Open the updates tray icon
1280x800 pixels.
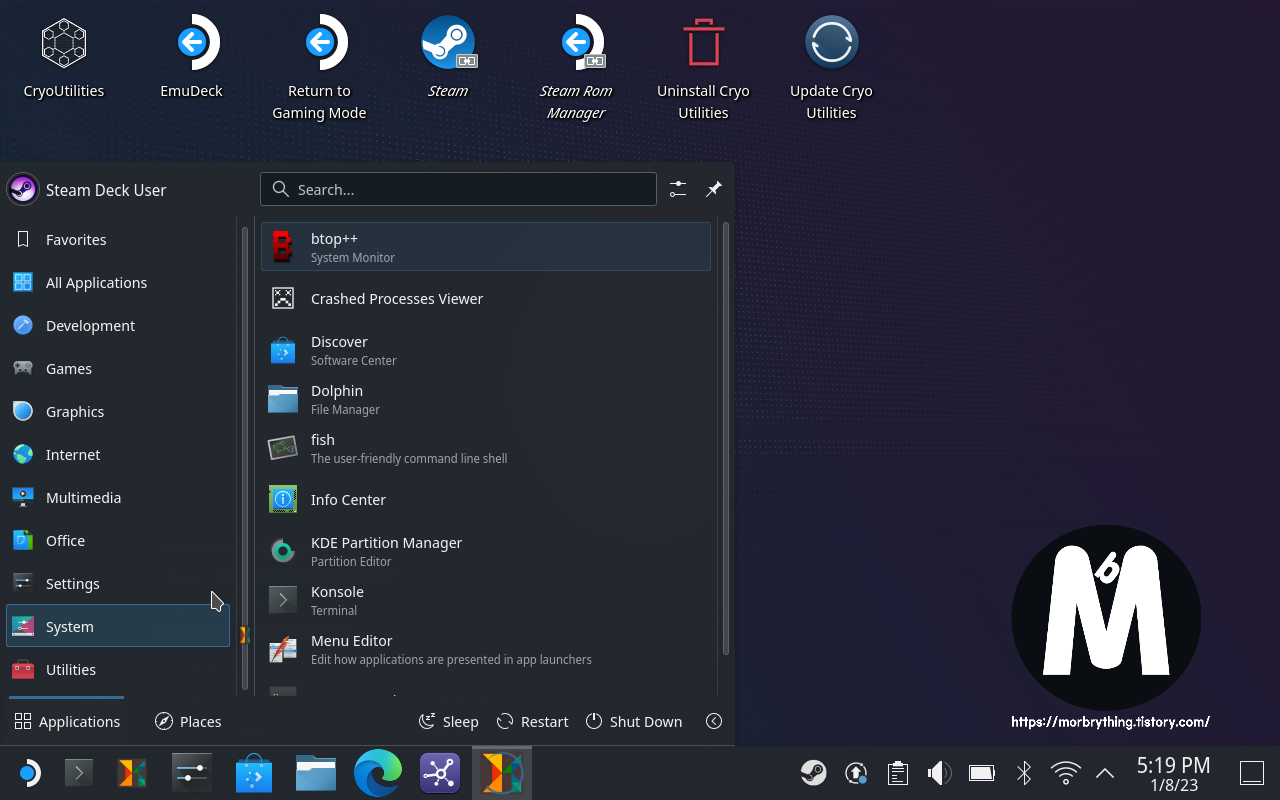pos(856,772)
